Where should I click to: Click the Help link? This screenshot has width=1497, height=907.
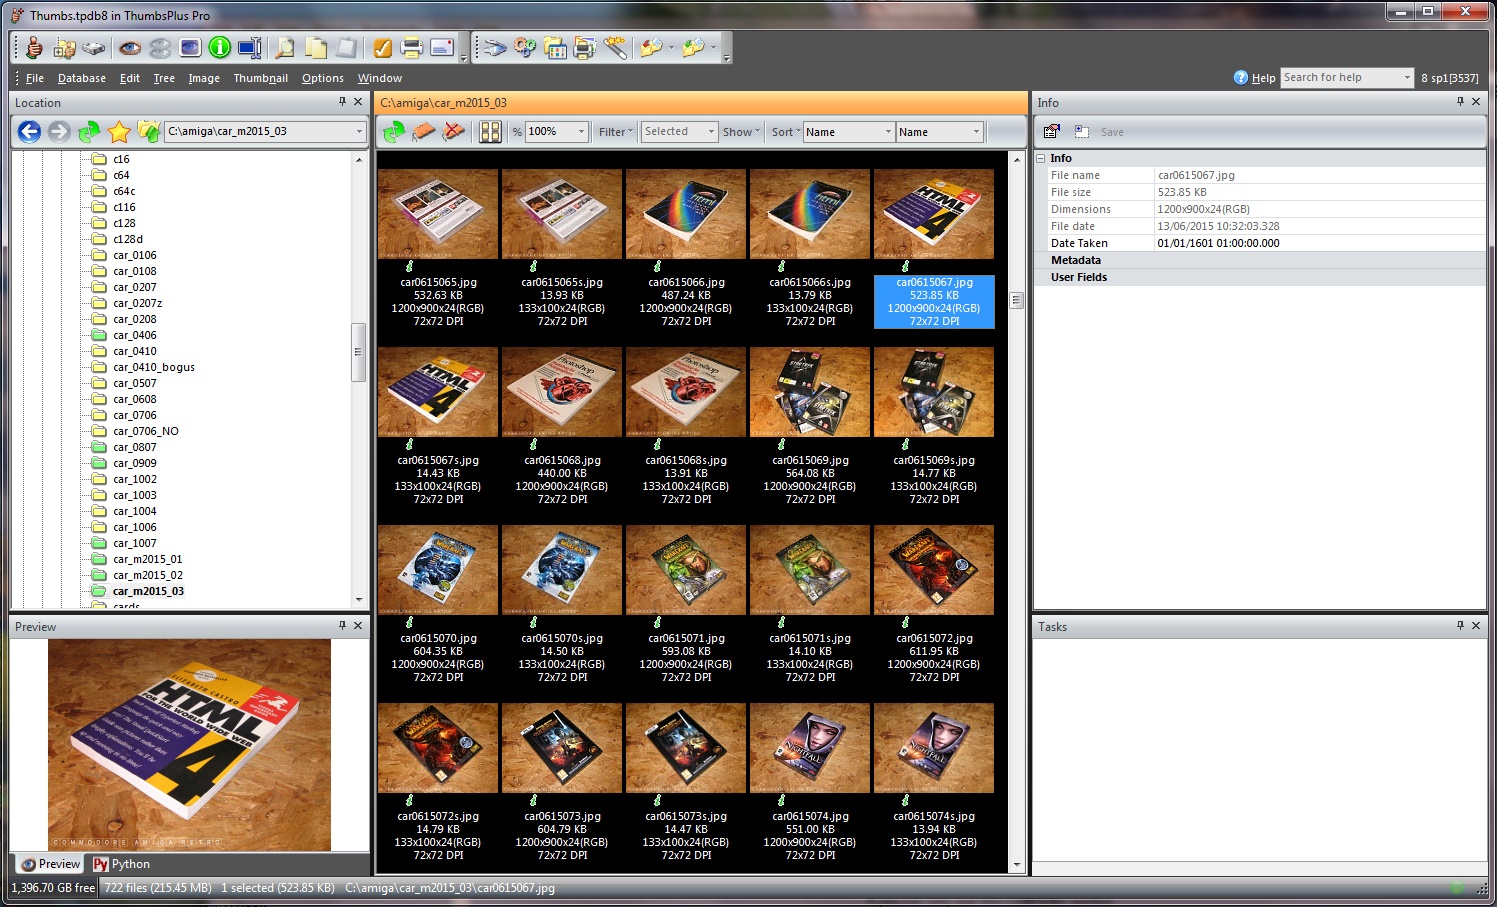(x=1263, y=78)
